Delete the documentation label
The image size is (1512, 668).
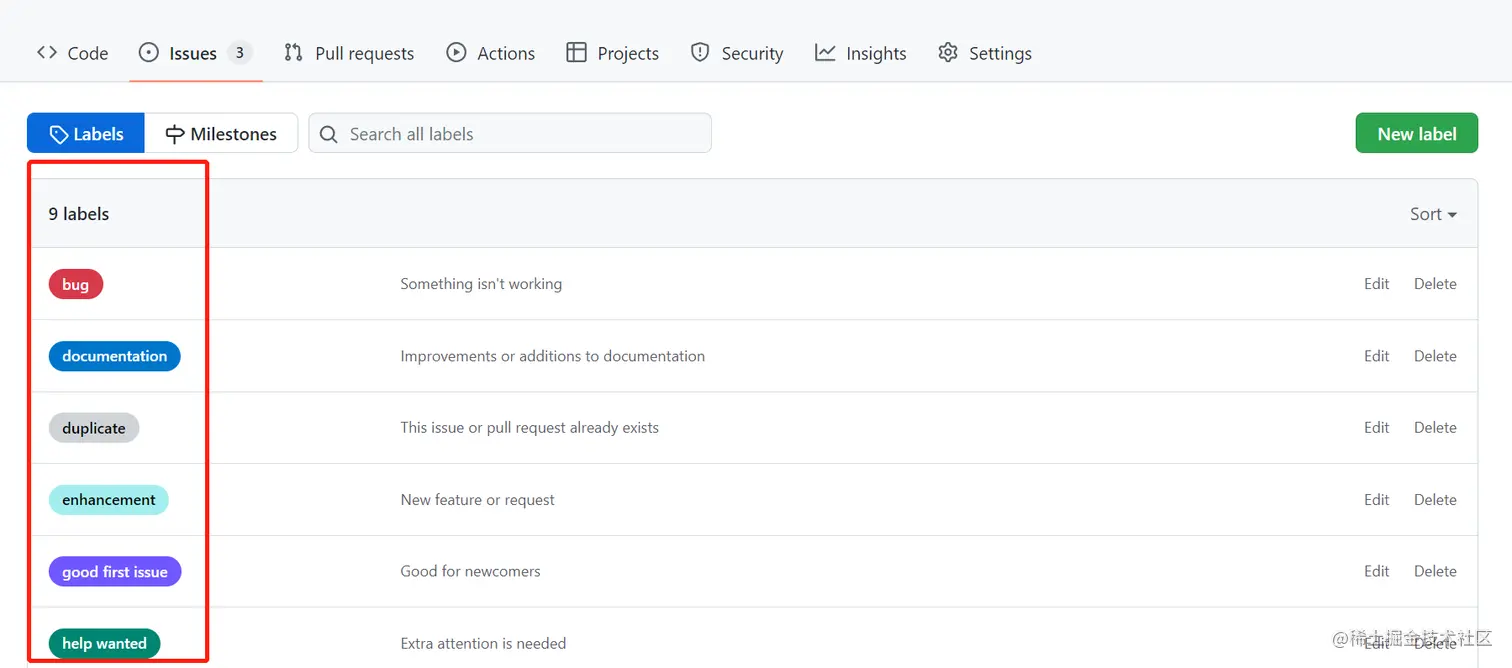[1434, 356]
